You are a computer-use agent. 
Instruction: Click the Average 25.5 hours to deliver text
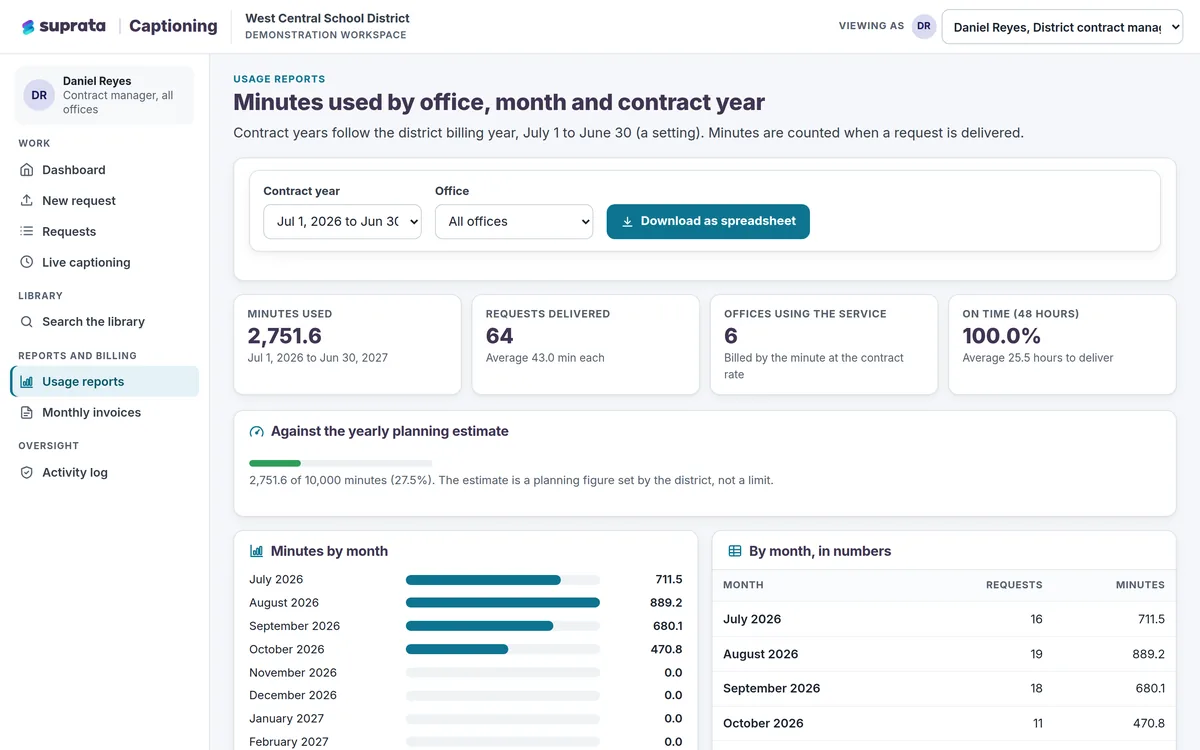click(1038, 358)
